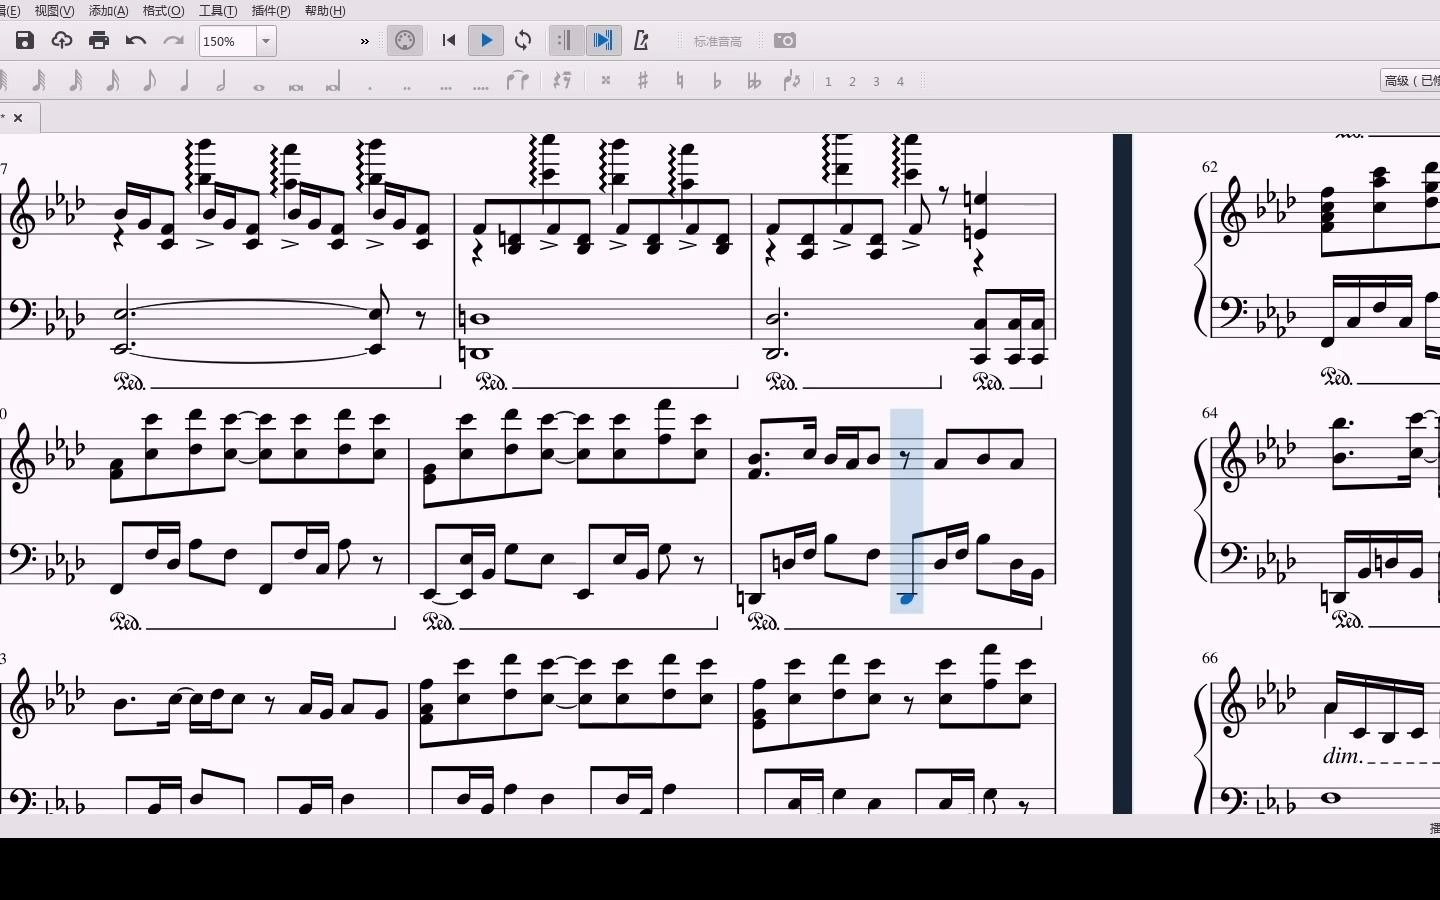The height and width of the screenshot is (900, 1440).
Task: Click measure number 62 on right page
Action: tap(1210, 167)
